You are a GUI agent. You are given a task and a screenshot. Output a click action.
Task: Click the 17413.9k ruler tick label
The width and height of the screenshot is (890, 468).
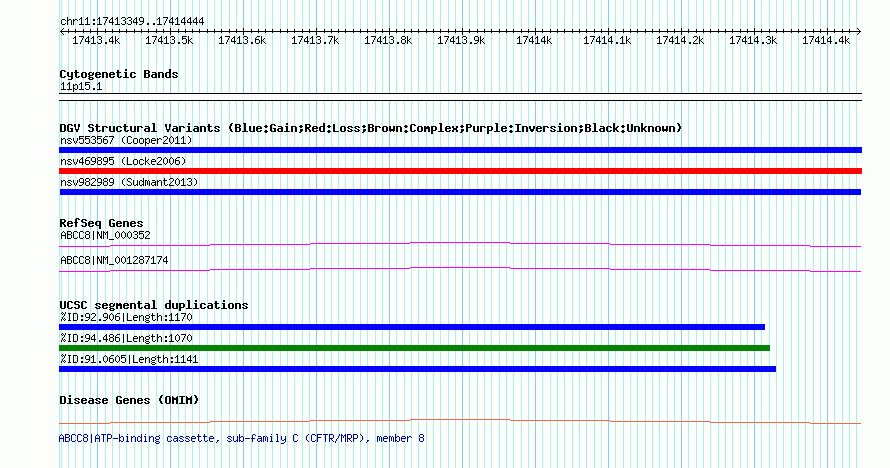(x=461, y=40)
